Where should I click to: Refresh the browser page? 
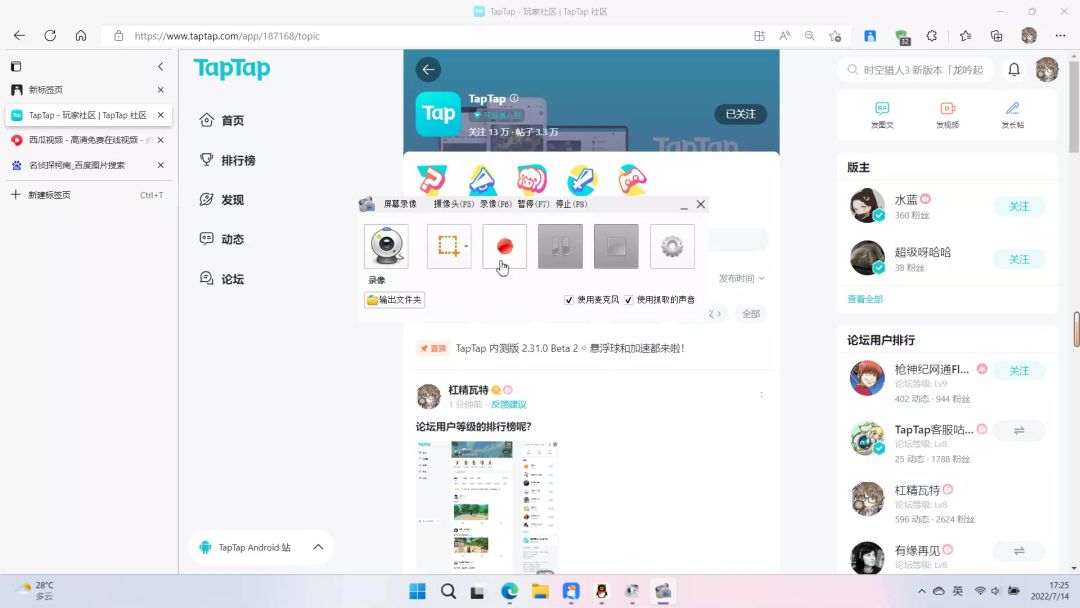[50, 36]
